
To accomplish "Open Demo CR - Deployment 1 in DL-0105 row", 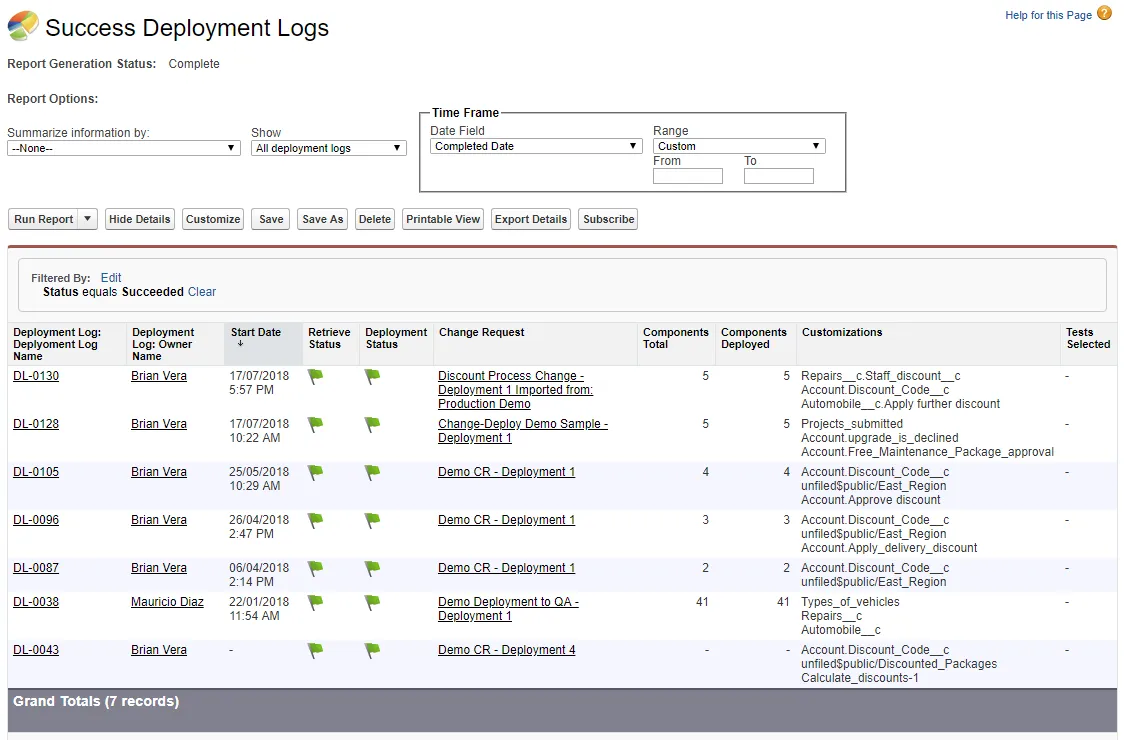I will (506, 472).
